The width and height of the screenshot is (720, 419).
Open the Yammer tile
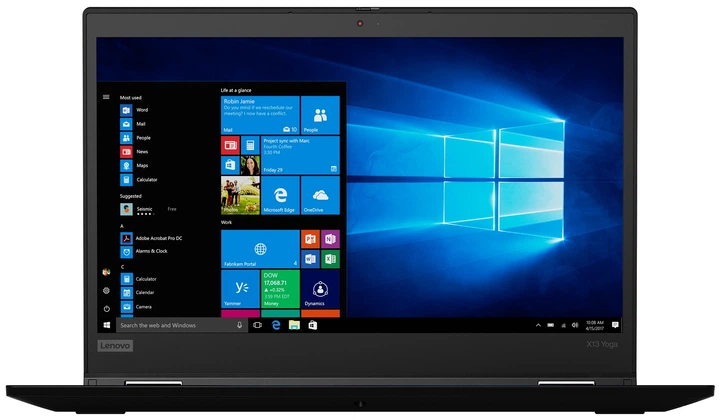tap(240, 289)
